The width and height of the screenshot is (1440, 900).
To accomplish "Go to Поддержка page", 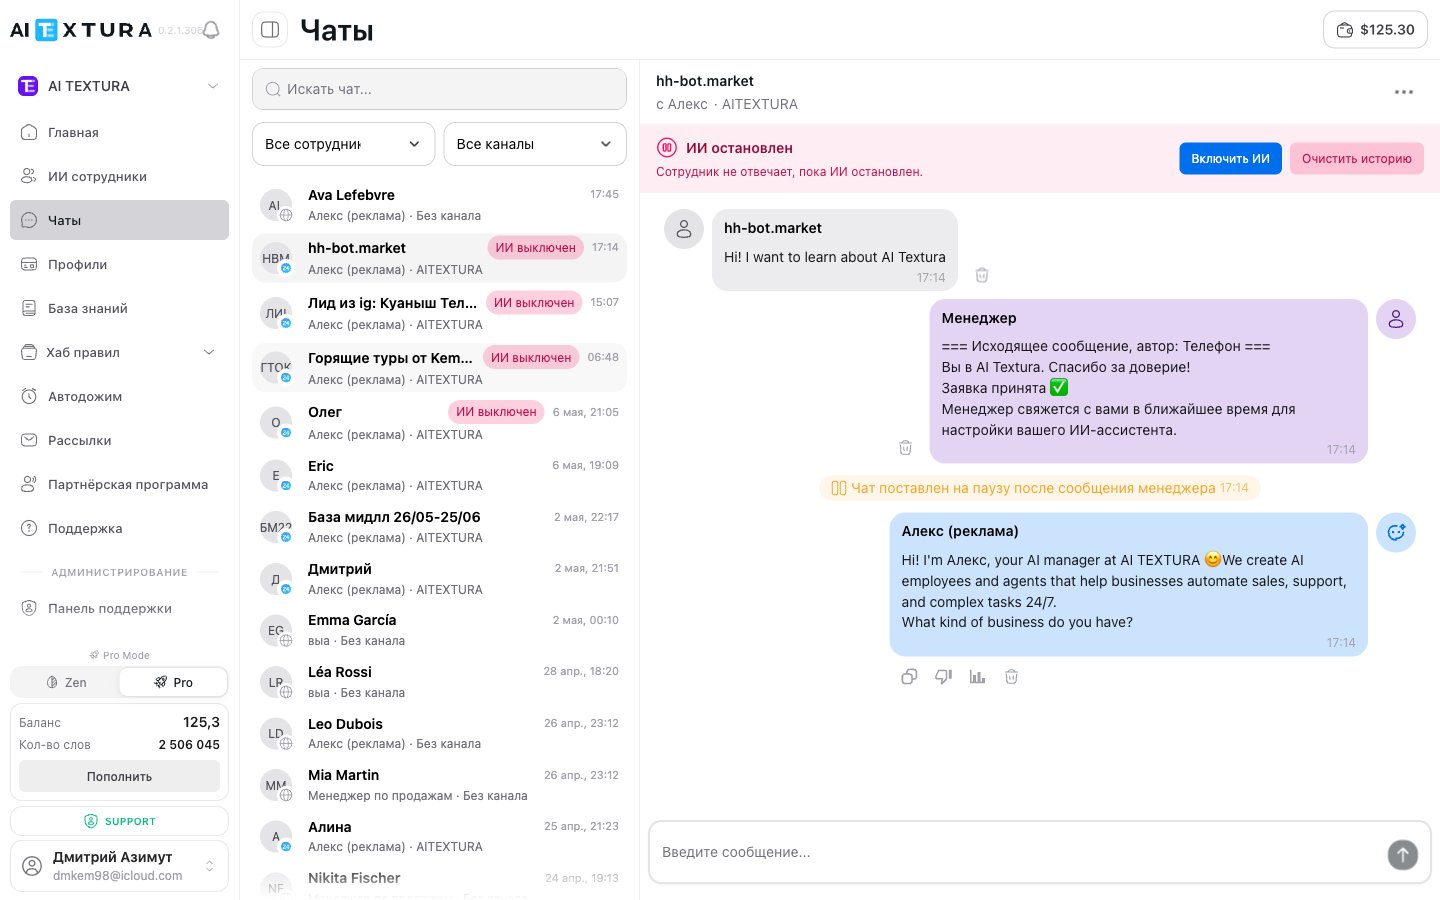I will 119,528.
